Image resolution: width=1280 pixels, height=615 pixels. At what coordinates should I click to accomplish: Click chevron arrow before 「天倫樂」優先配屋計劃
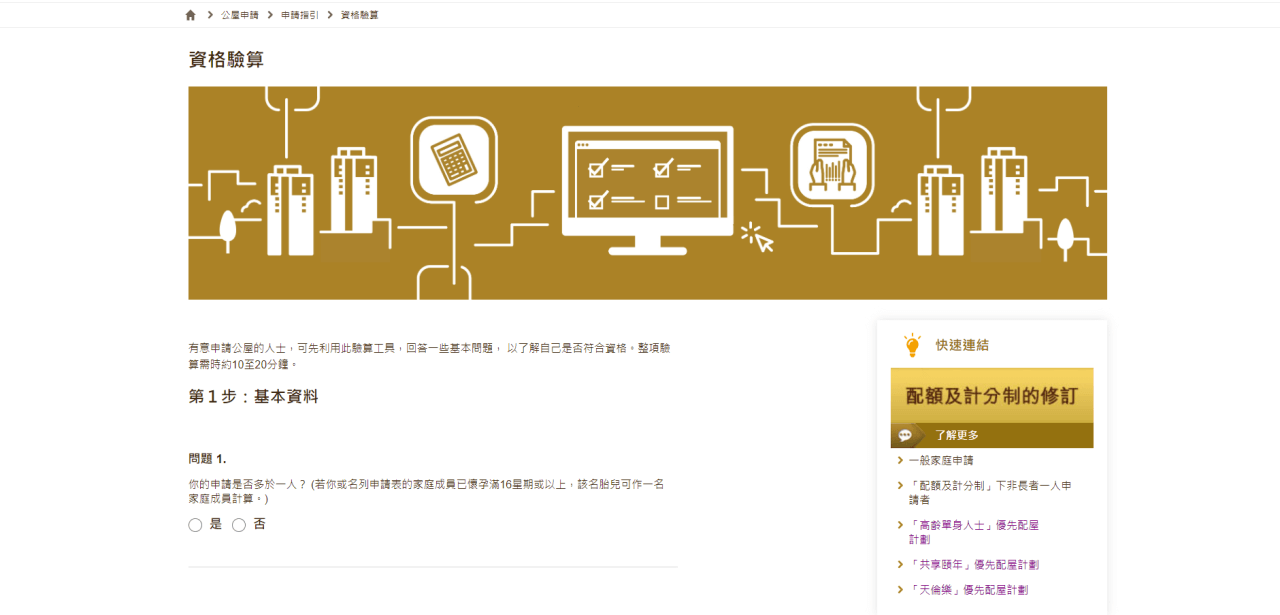900,590
